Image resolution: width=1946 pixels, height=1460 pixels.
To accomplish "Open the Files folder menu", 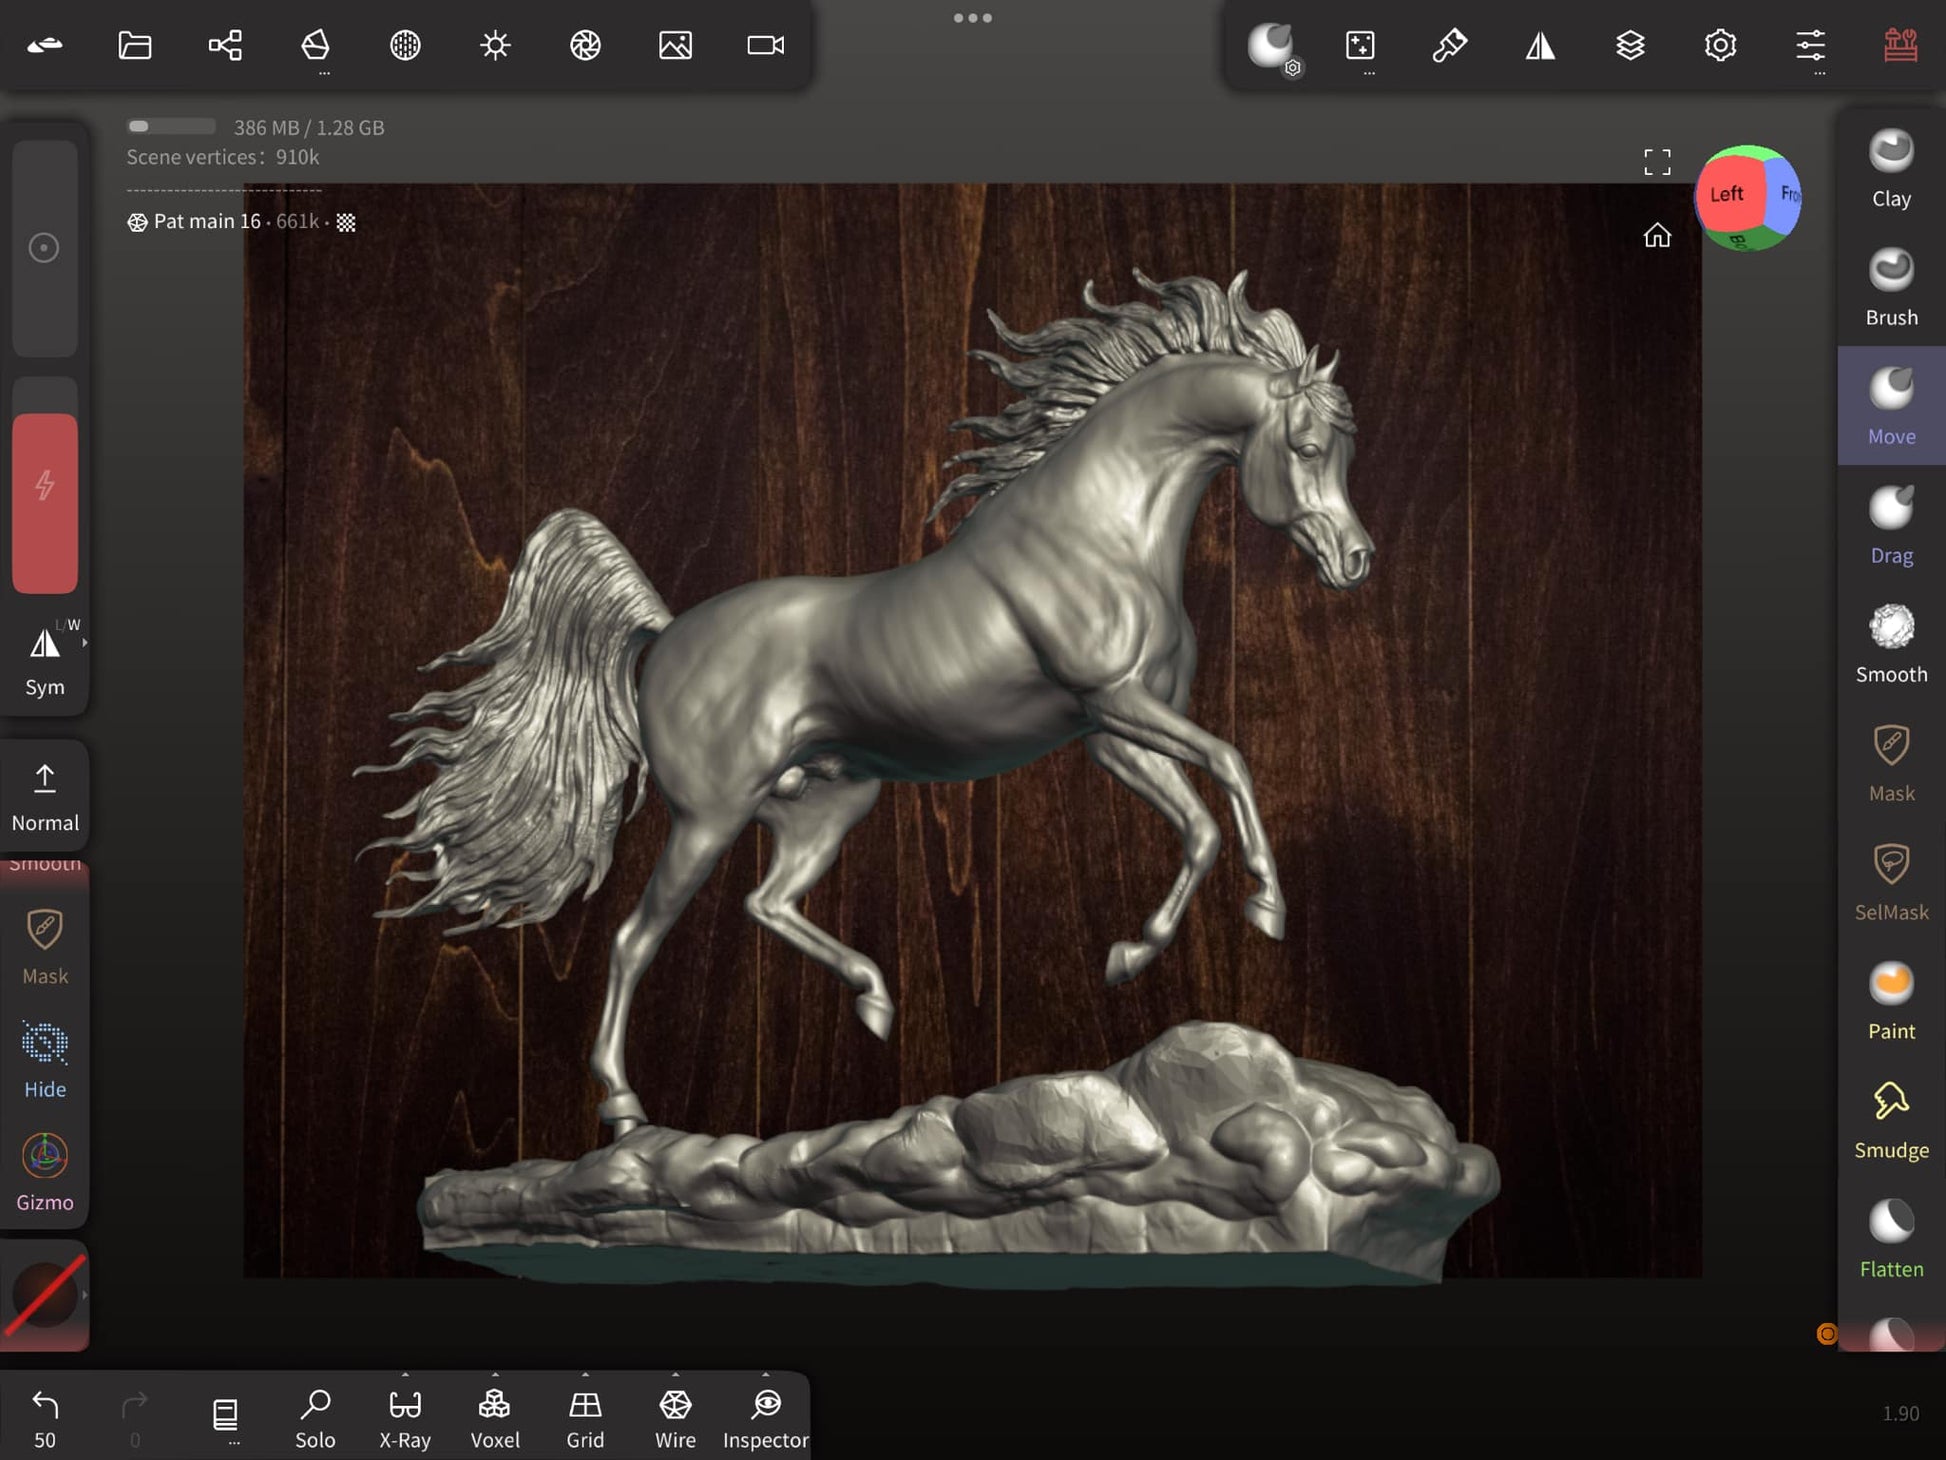I will [x=135, y=45].
